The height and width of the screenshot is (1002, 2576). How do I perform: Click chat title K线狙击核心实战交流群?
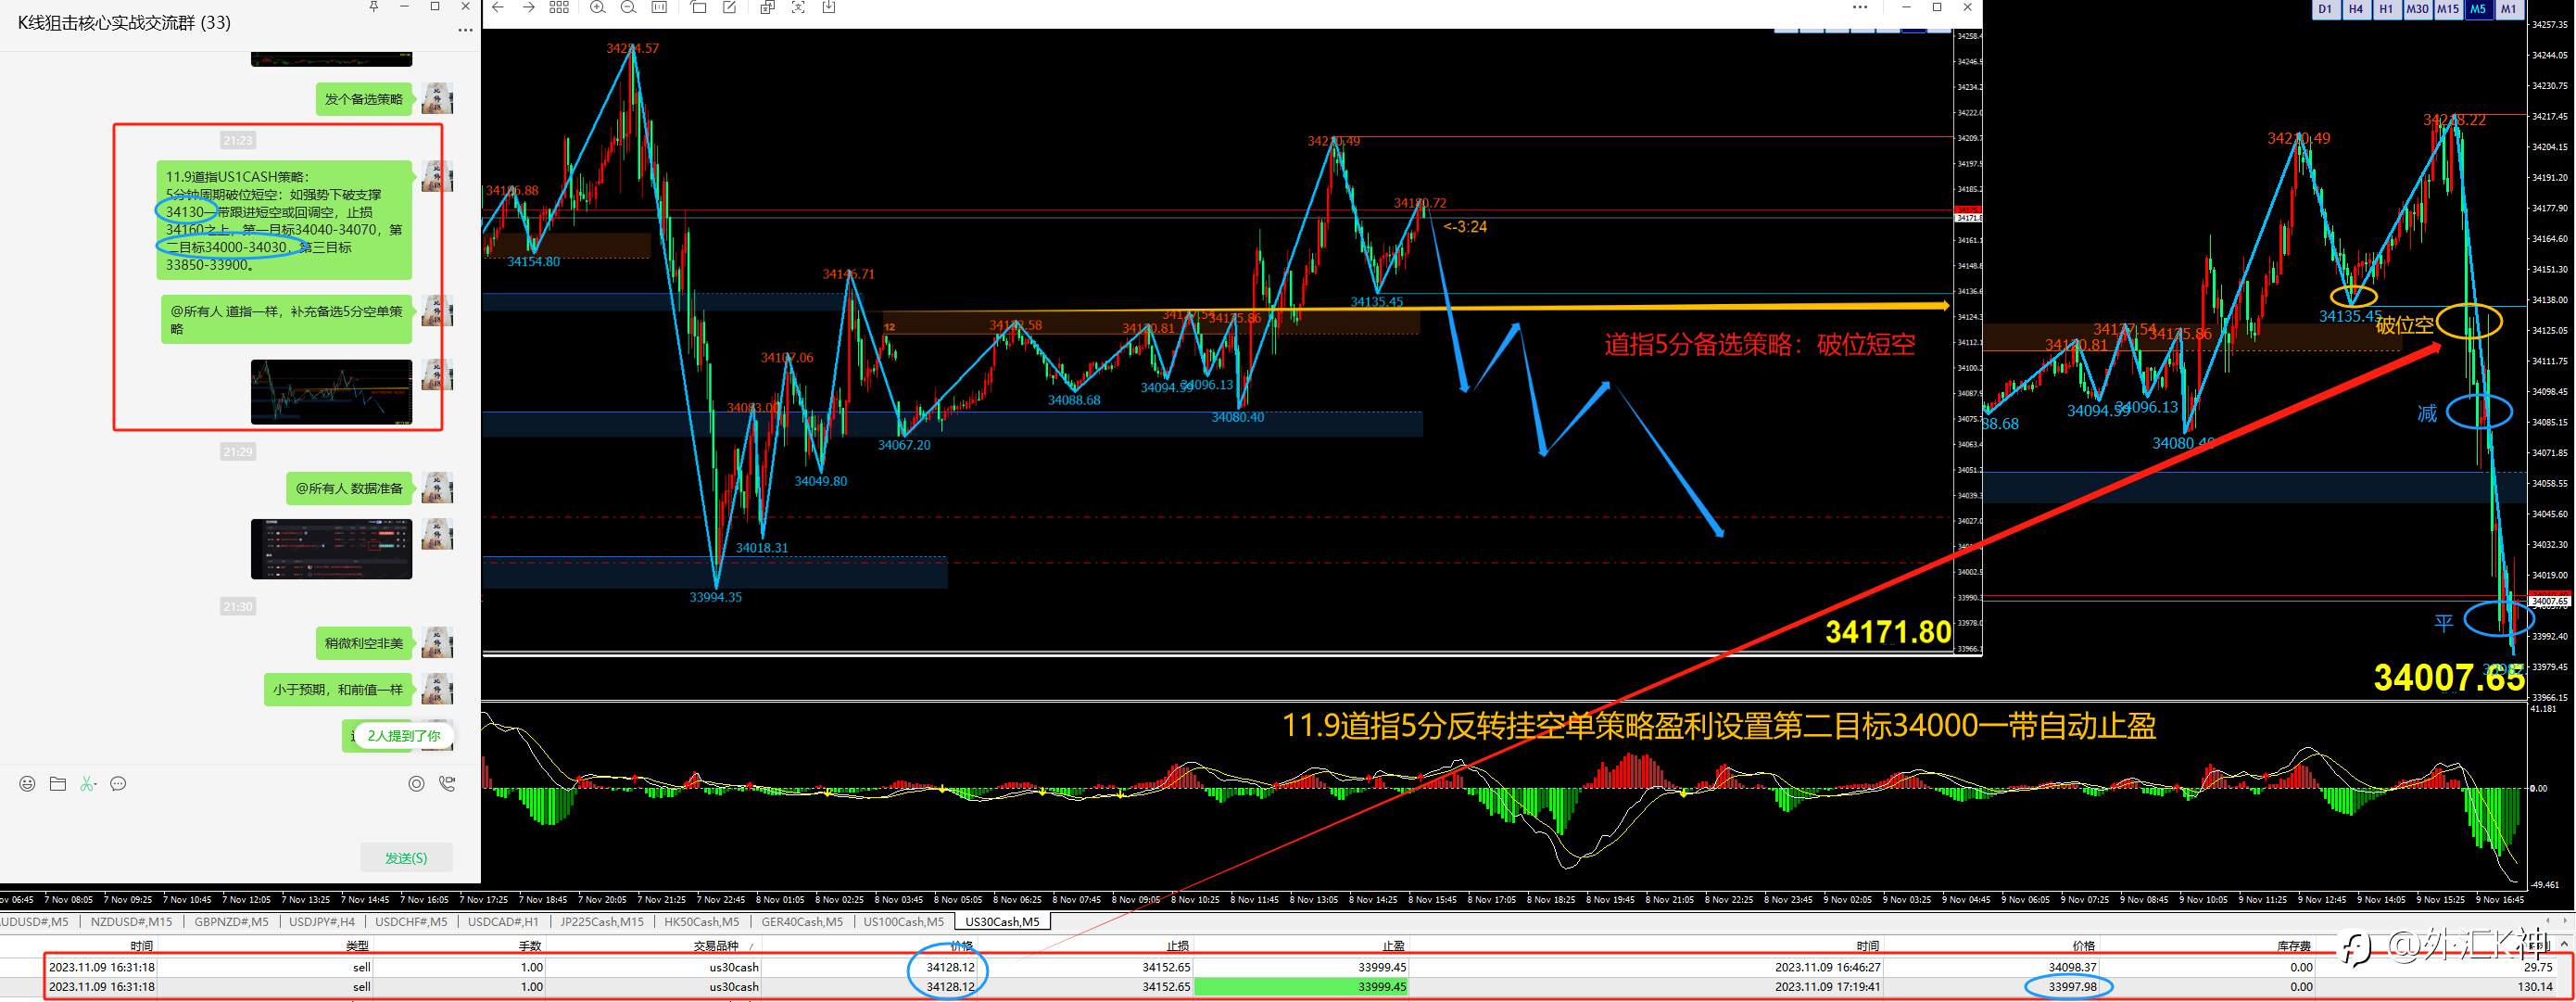click(x=124, y=22)
